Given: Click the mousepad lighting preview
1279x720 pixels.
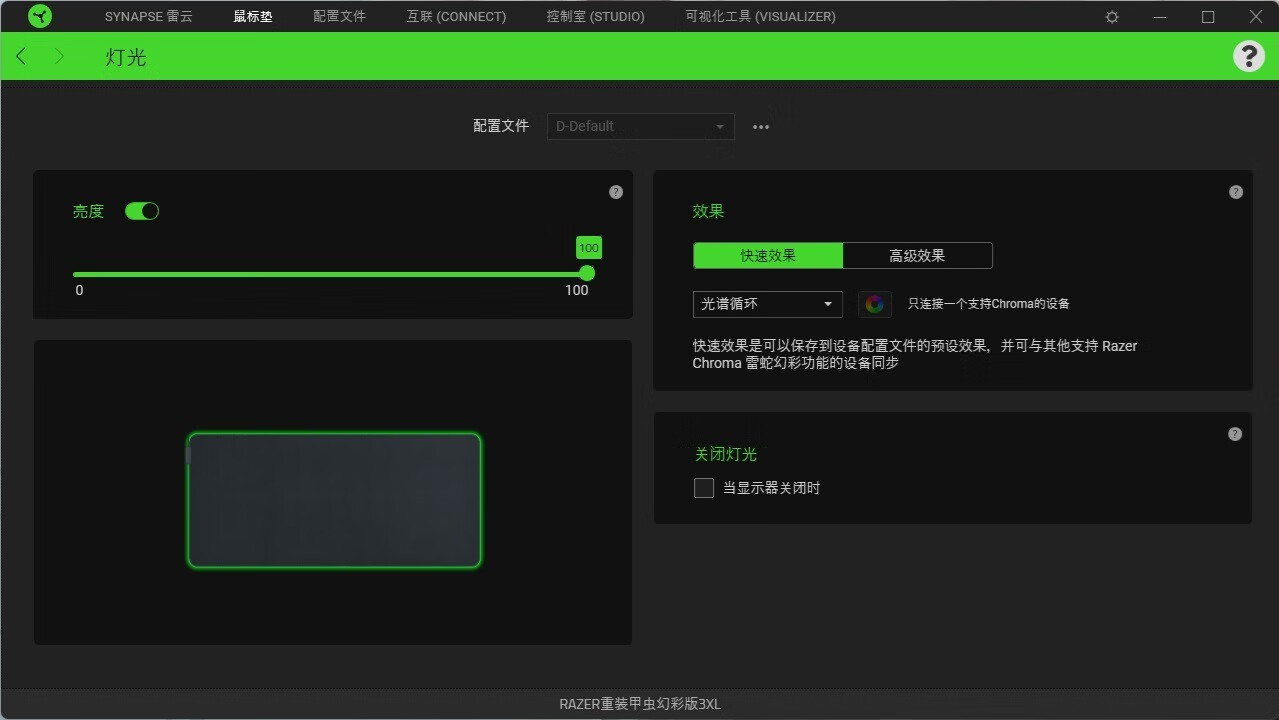Looking at the screenshot, I should [x=333, y=500].
